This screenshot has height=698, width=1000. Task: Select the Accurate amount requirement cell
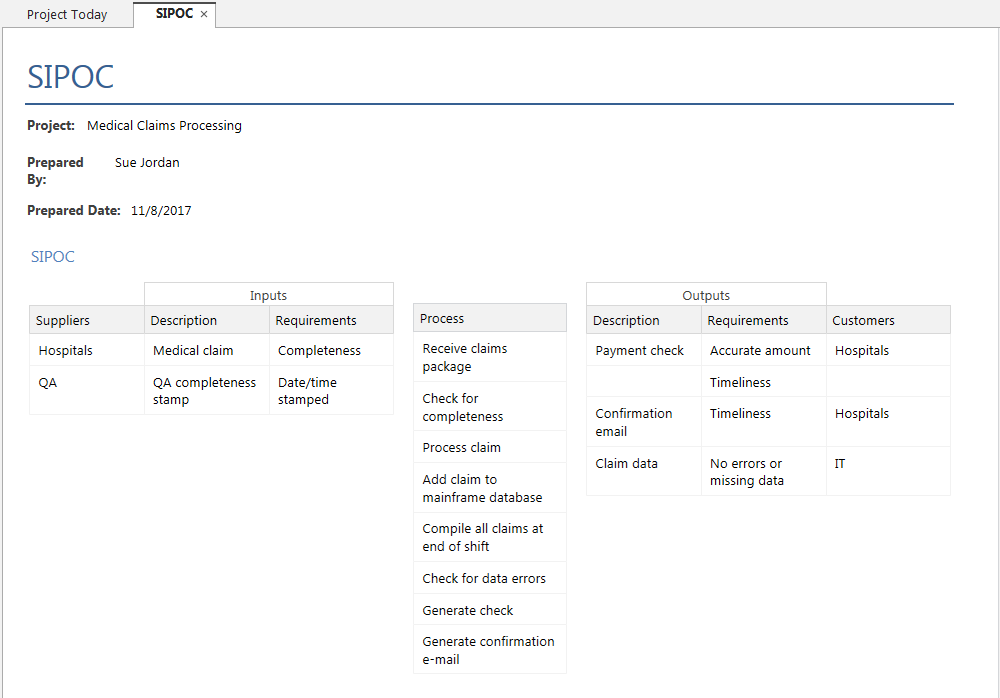tap(760, 351)
